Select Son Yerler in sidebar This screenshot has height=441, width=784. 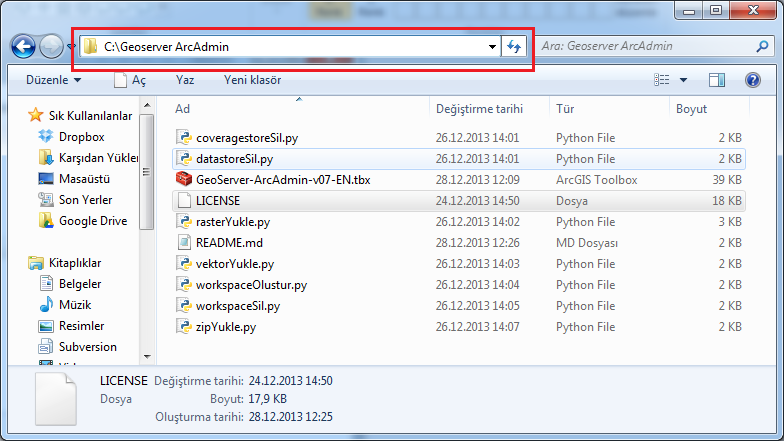tap(76, 200)
